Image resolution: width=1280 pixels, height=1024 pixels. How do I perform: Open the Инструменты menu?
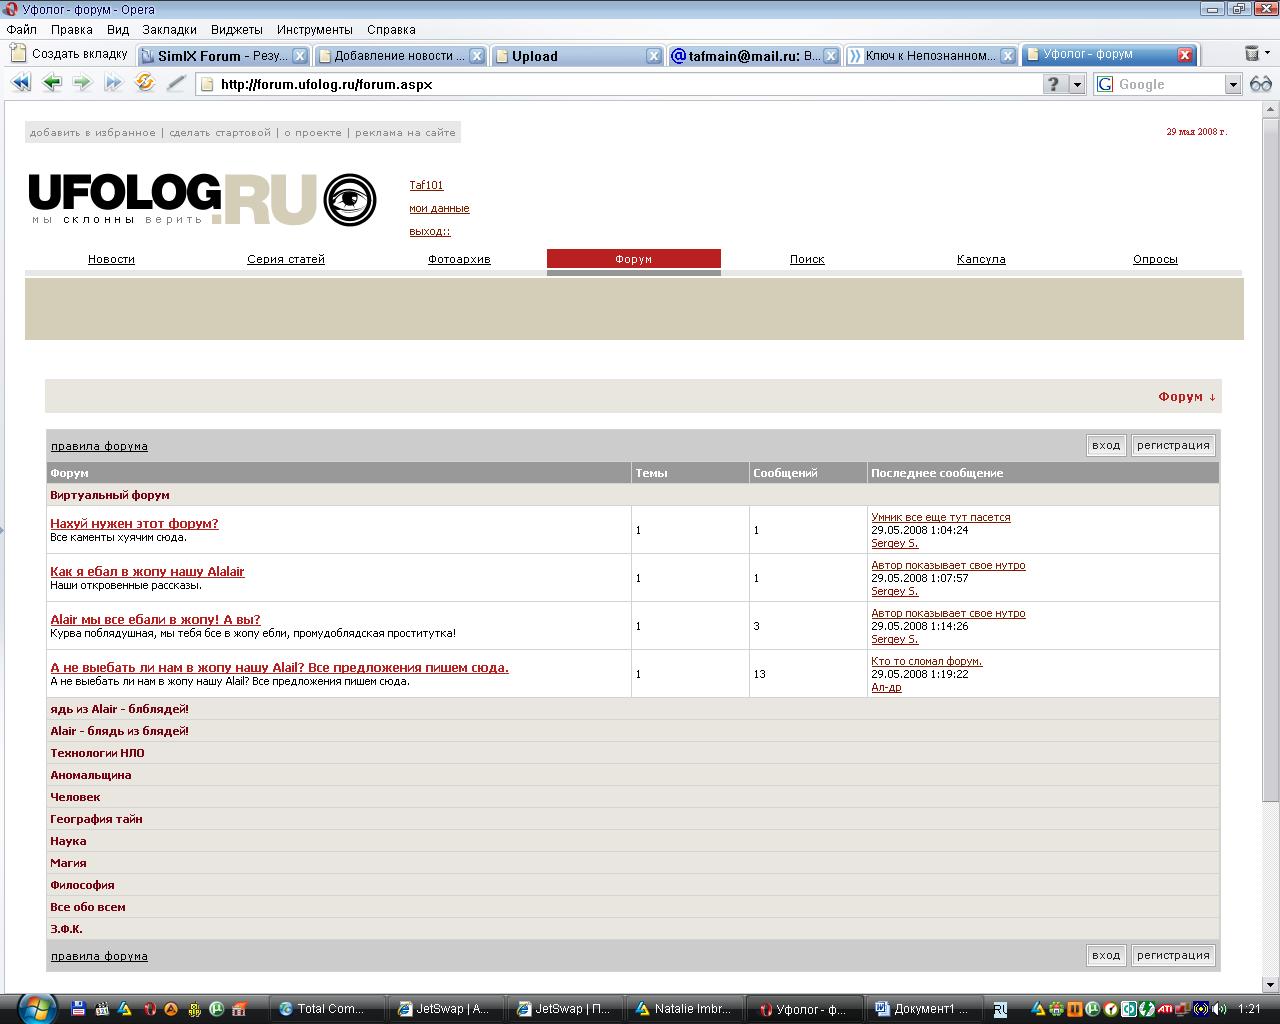tap(314, 30)
